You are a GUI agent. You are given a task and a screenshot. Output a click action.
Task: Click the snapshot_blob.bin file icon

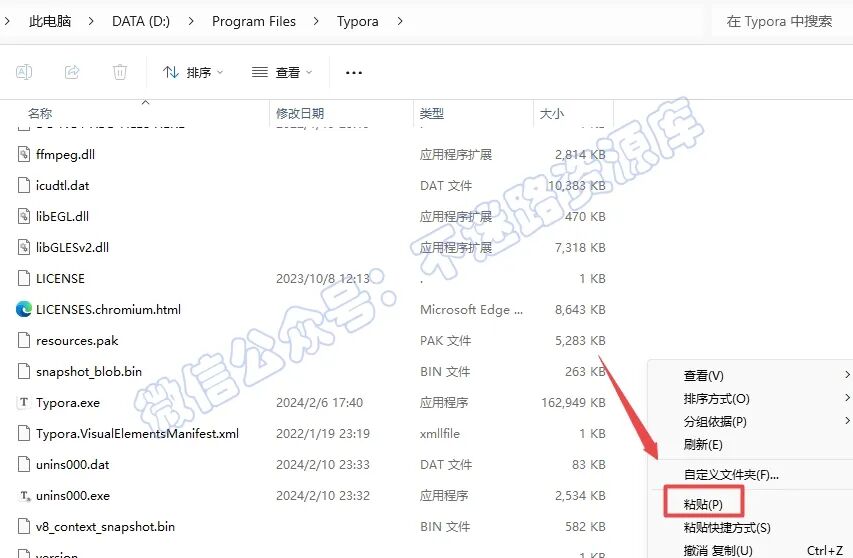click(23, 371)
